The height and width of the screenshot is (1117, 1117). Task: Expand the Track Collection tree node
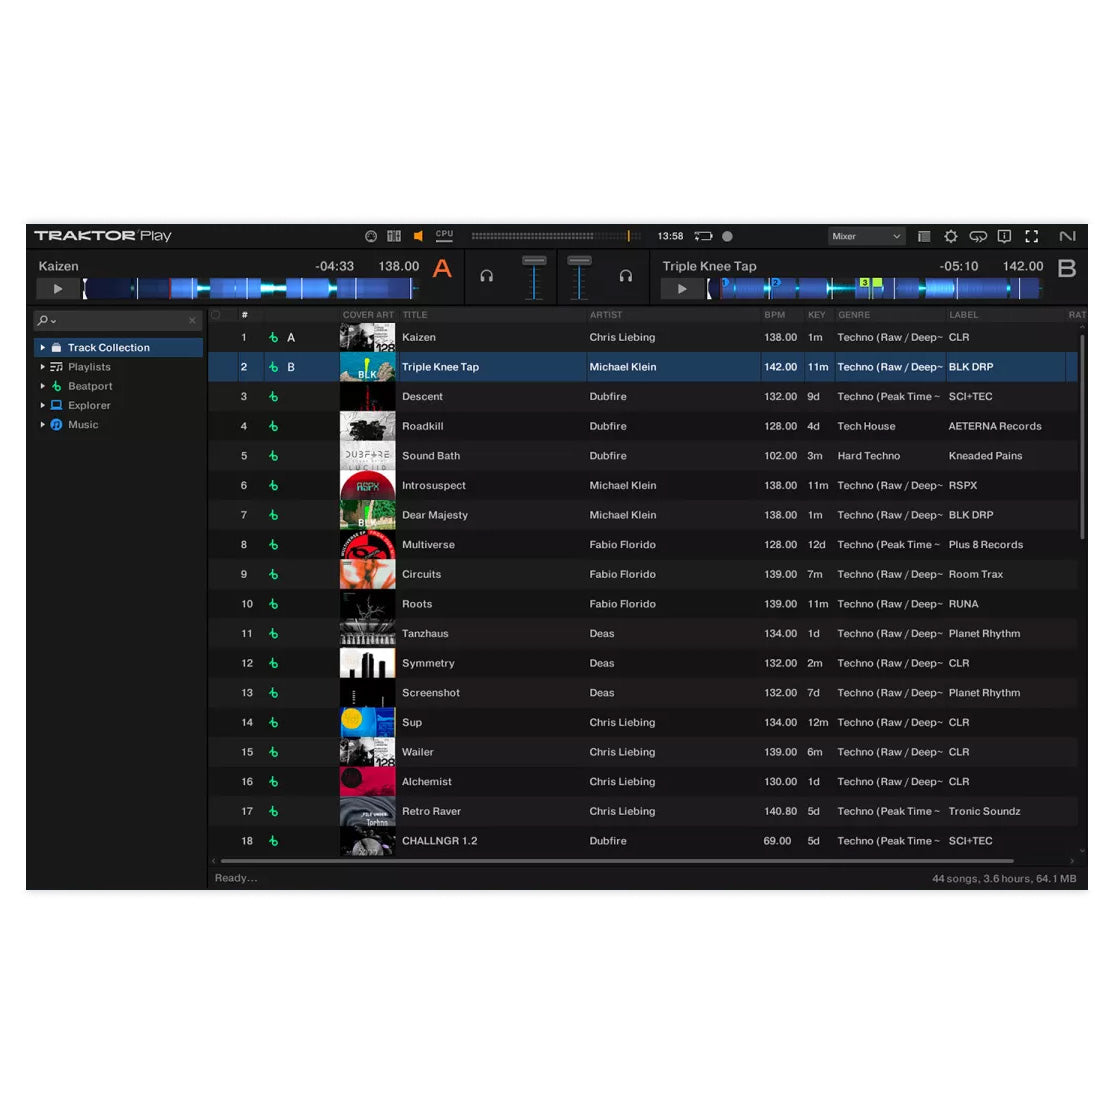[x=43, y=348]
